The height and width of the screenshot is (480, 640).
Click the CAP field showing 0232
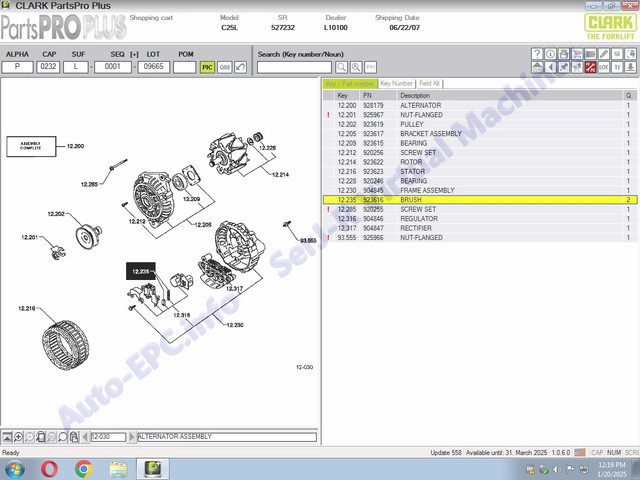[48, 67]
